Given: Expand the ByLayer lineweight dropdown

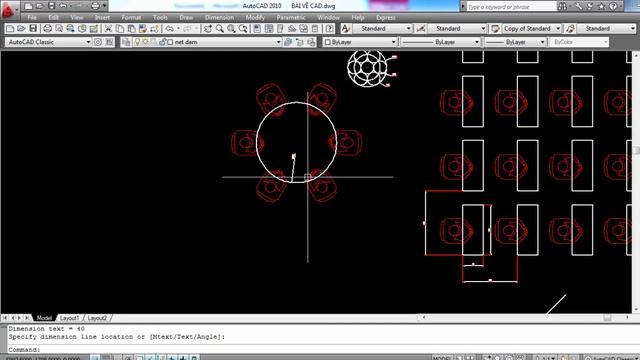Looking at the screenshot, I should [x=542, y=42].
